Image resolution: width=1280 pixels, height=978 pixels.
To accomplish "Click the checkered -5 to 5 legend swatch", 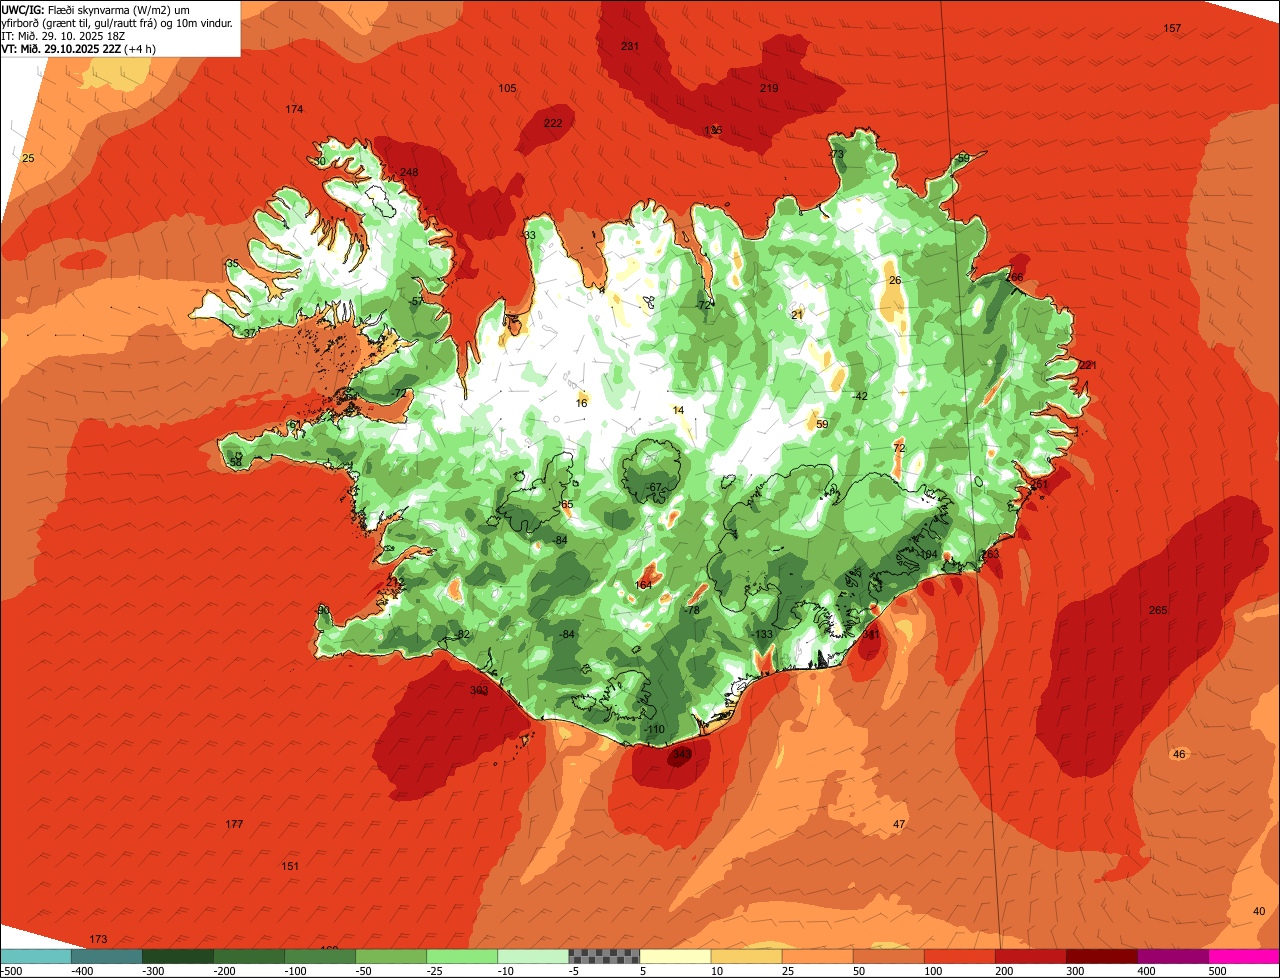I will click(604, 956).
